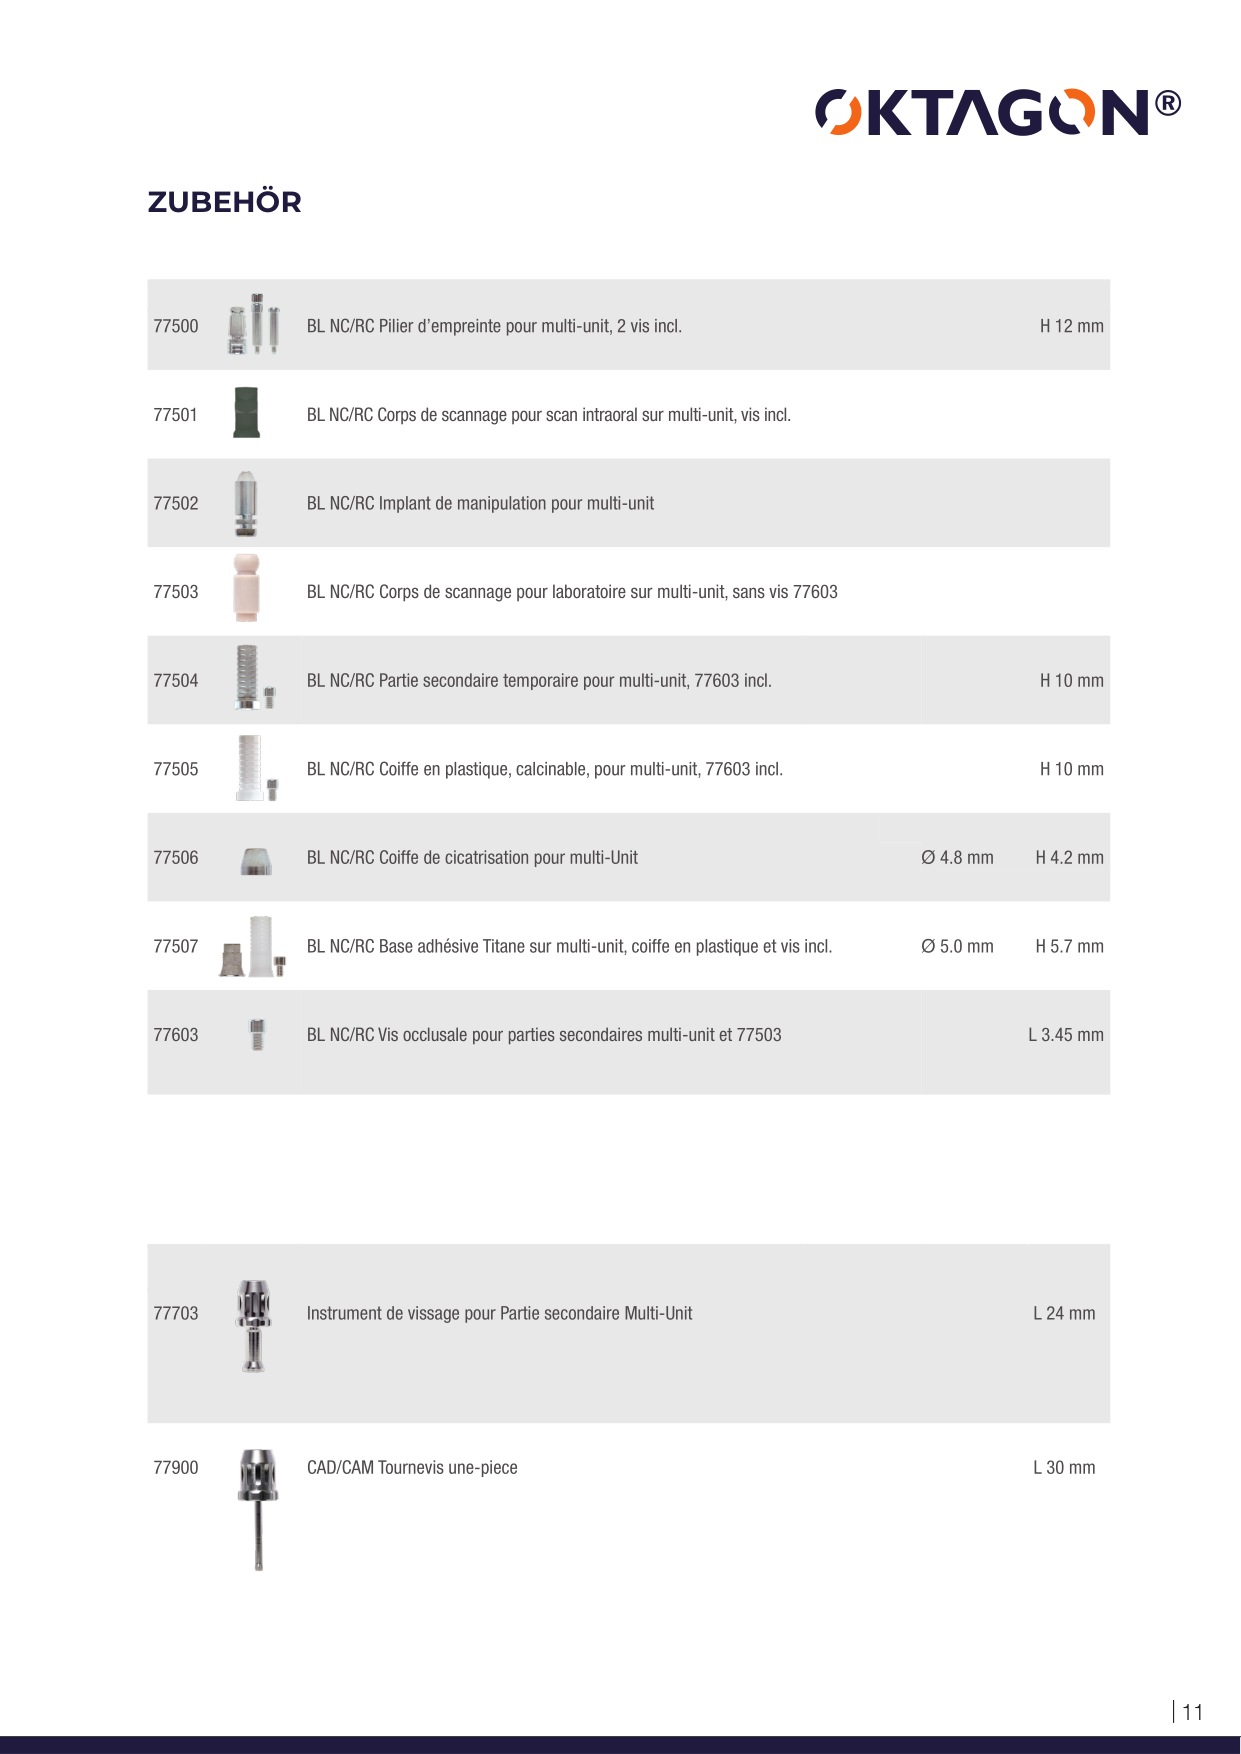Click the 77504 temporary abutment image
1241x1754 pixels.
[251, 679]
